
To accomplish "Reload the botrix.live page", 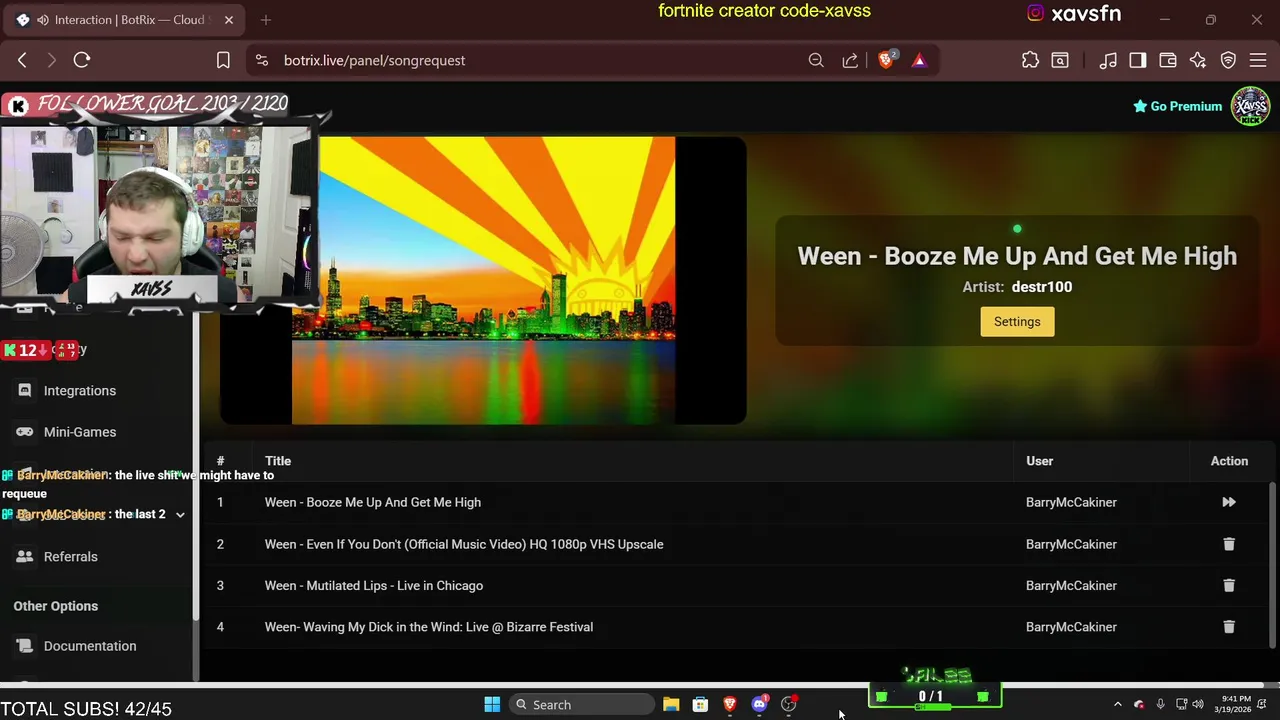I will [x=82, y=60].
